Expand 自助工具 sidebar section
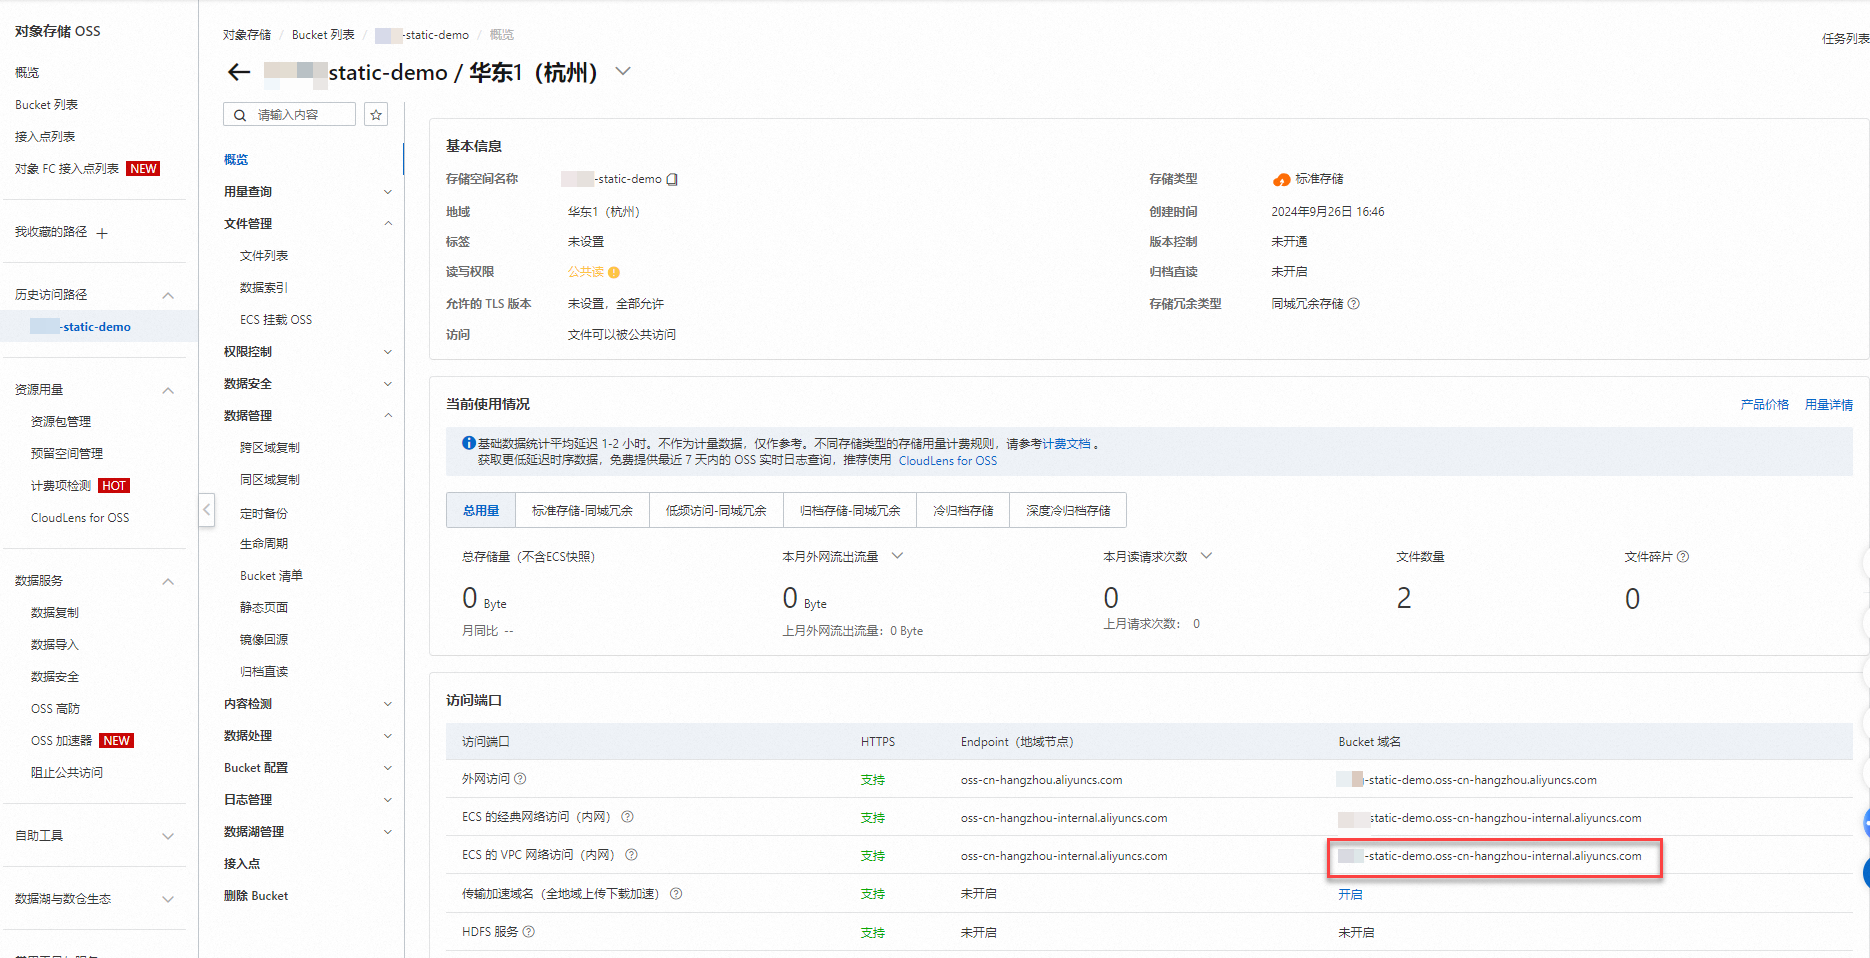1870x958 pixels. 168,836
